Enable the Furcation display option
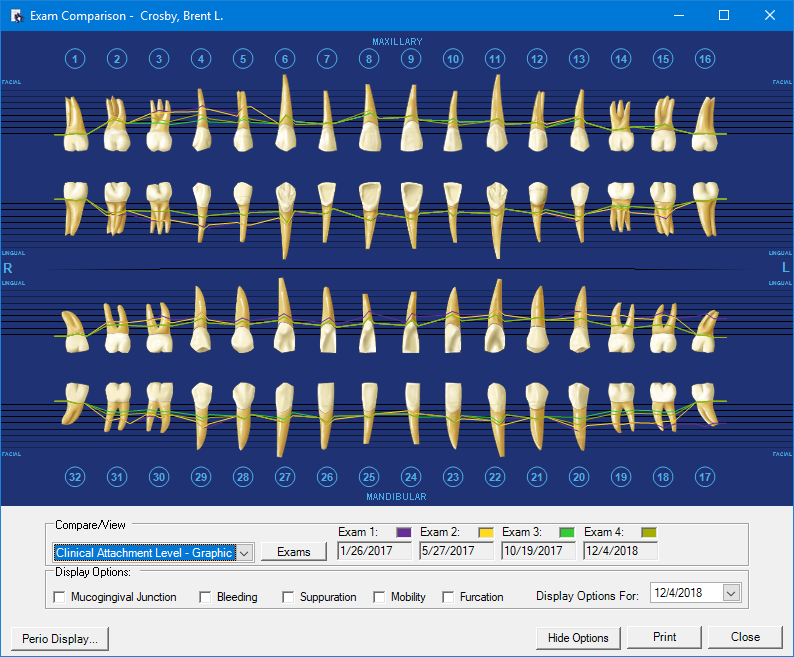The width and height of the screenshot is (794, 657). point(448,597)
